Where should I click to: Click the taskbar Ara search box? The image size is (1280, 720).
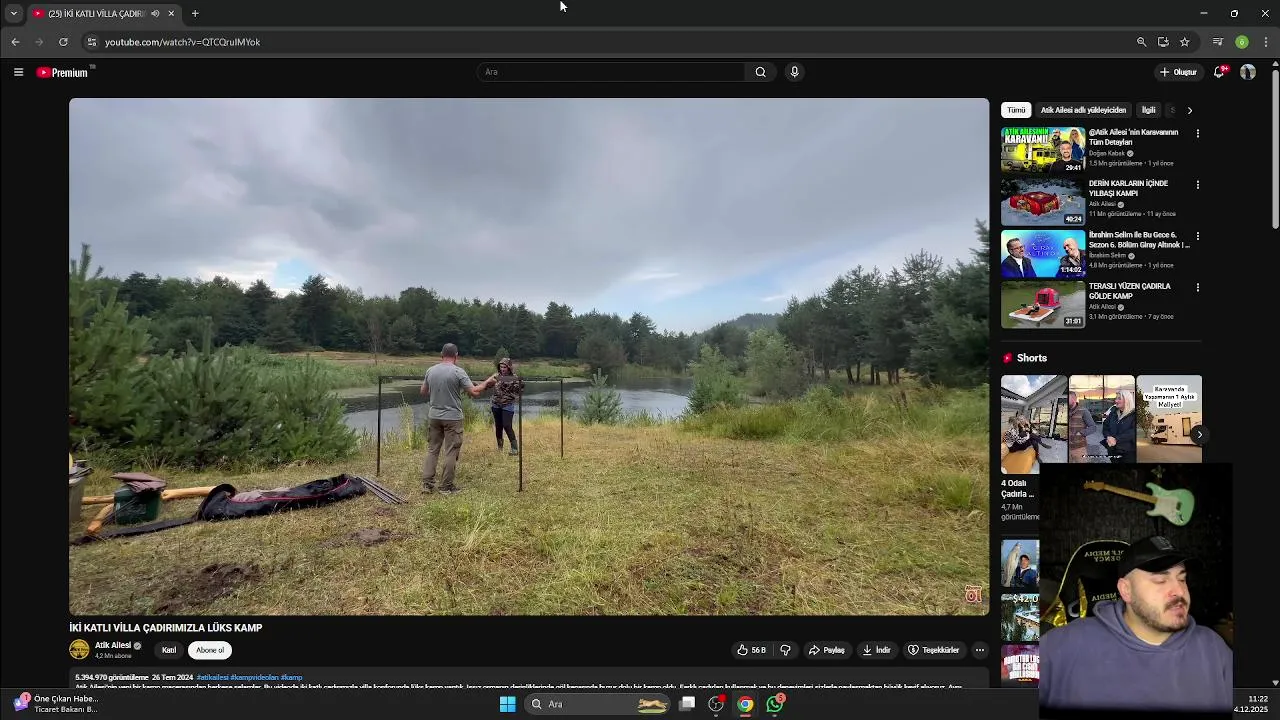(597, 704)
